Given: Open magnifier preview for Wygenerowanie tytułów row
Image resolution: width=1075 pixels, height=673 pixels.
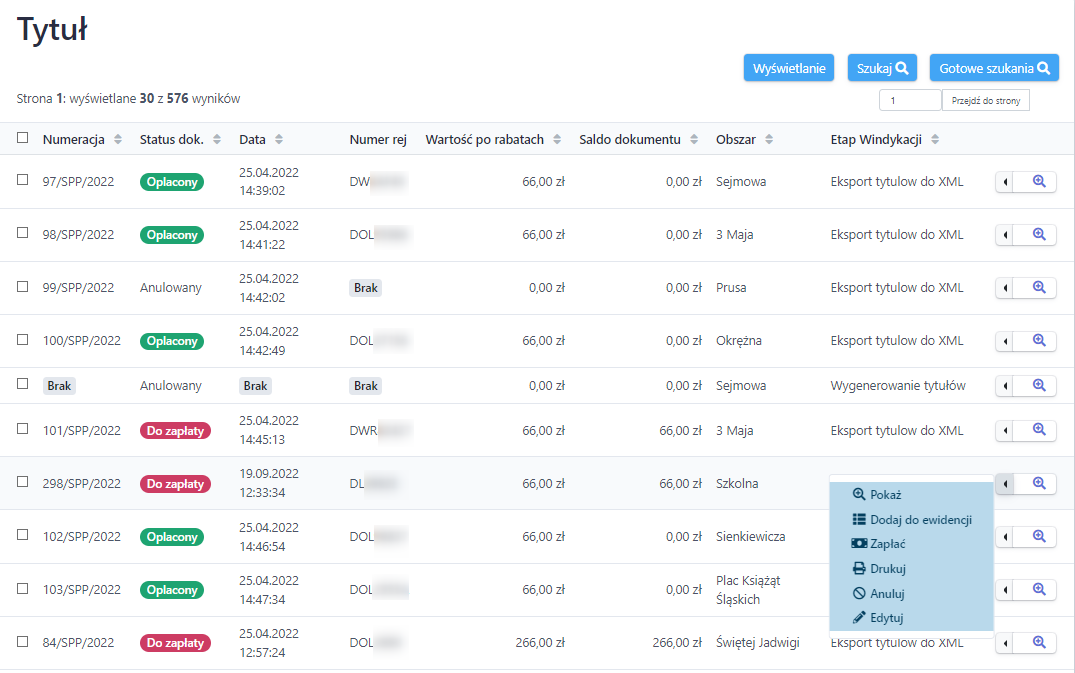Looking at the screenshot, I should (1039, 386).
